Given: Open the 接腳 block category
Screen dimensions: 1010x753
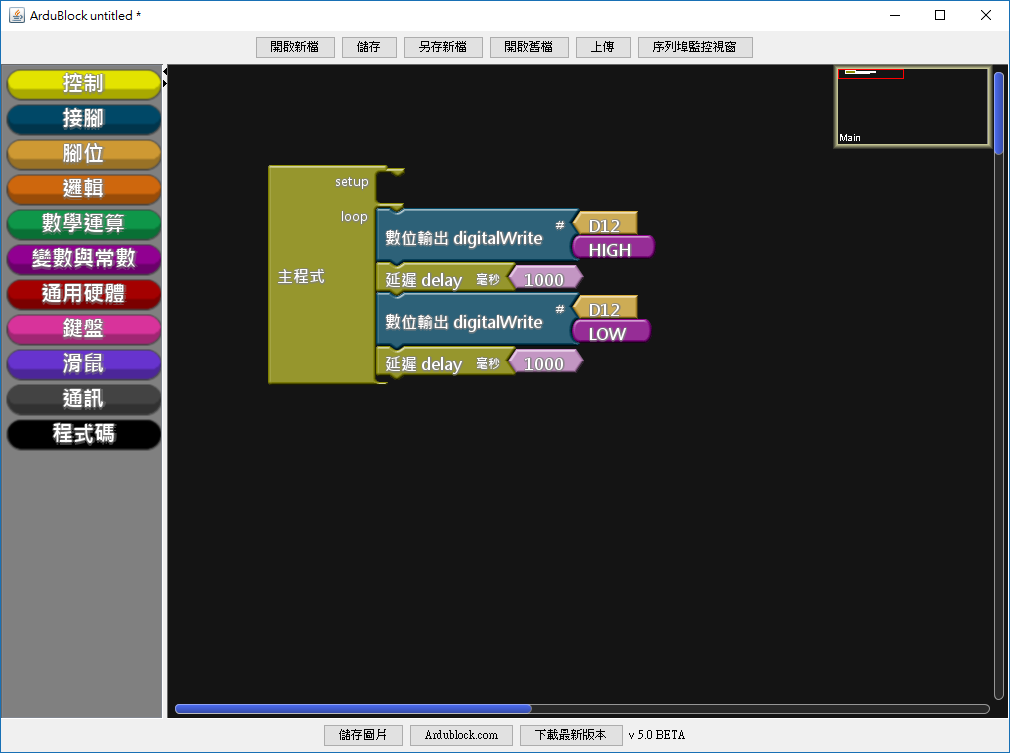Looking at the screenshot, I should click(x=84, y=119).
